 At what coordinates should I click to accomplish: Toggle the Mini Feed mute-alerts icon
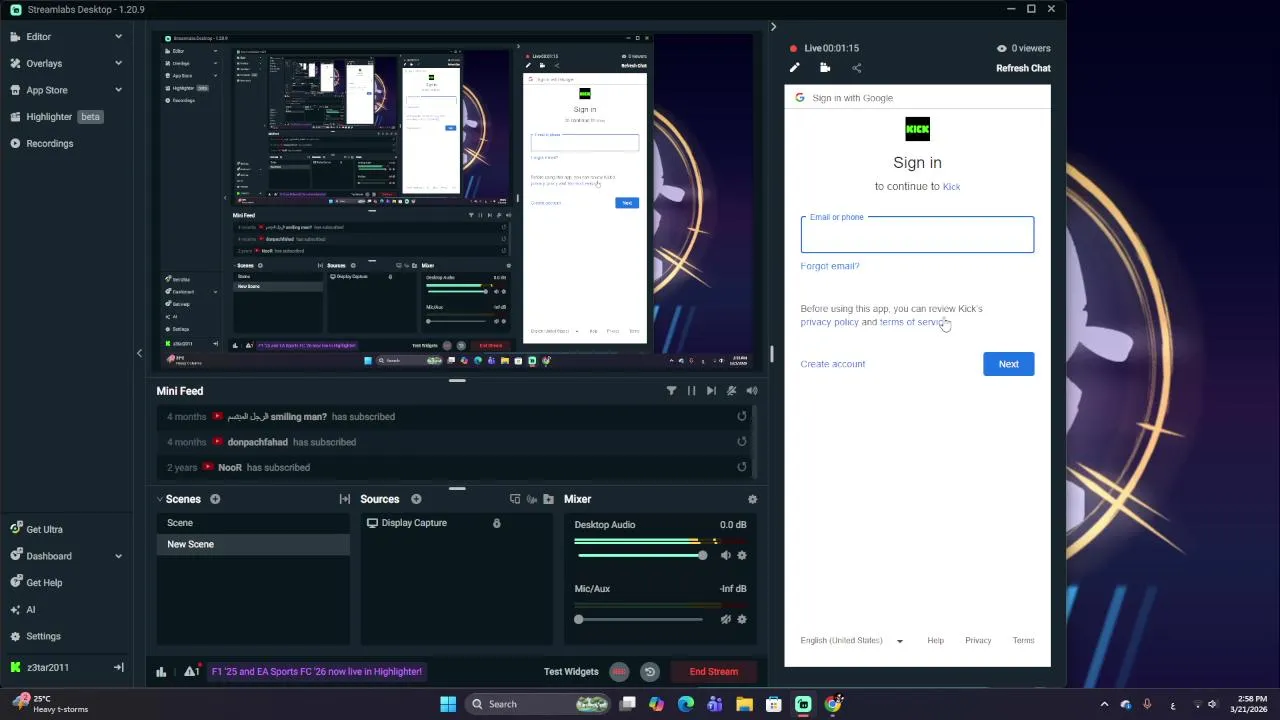click(732, 391)
